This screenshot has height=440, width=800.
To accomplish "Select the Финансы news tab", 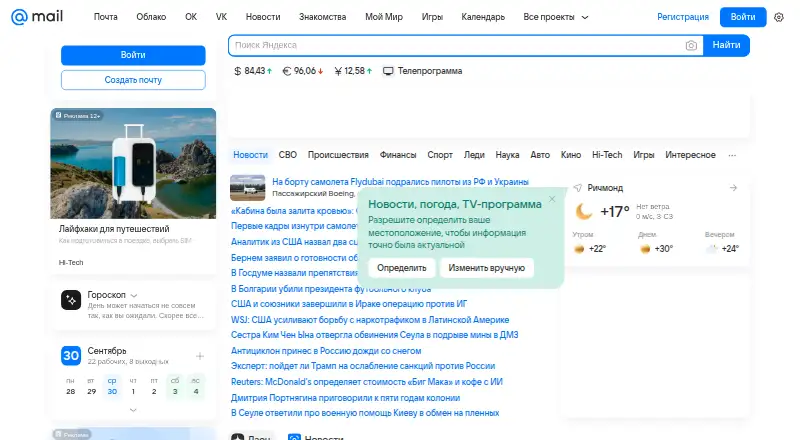I will click(398, 155).
